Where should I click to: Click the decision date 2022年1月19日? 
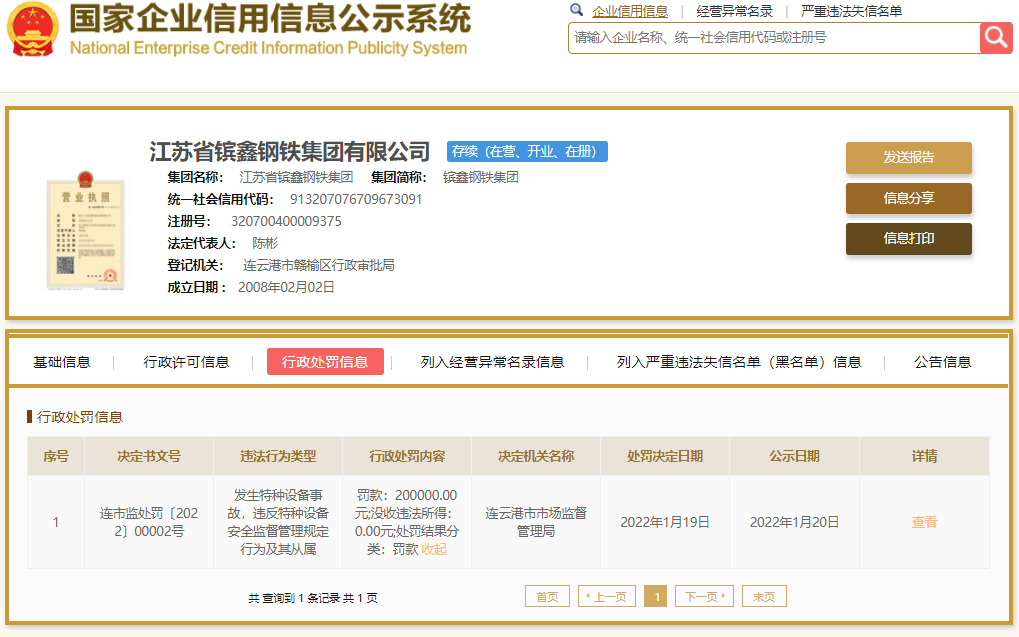665,522
